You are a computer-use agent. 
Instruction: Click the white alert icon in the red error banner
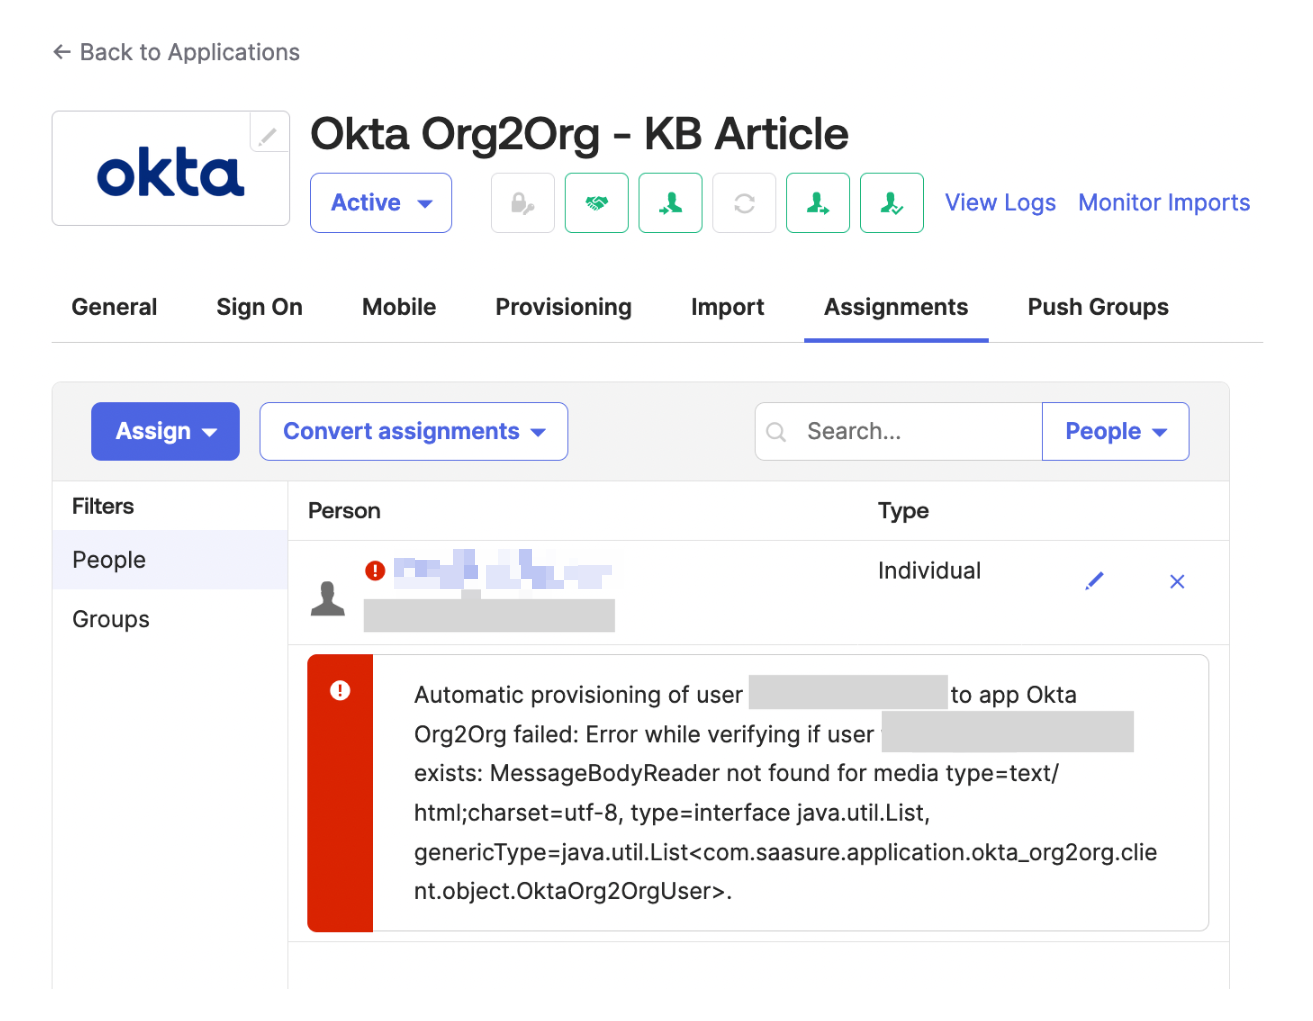[340, 690]
